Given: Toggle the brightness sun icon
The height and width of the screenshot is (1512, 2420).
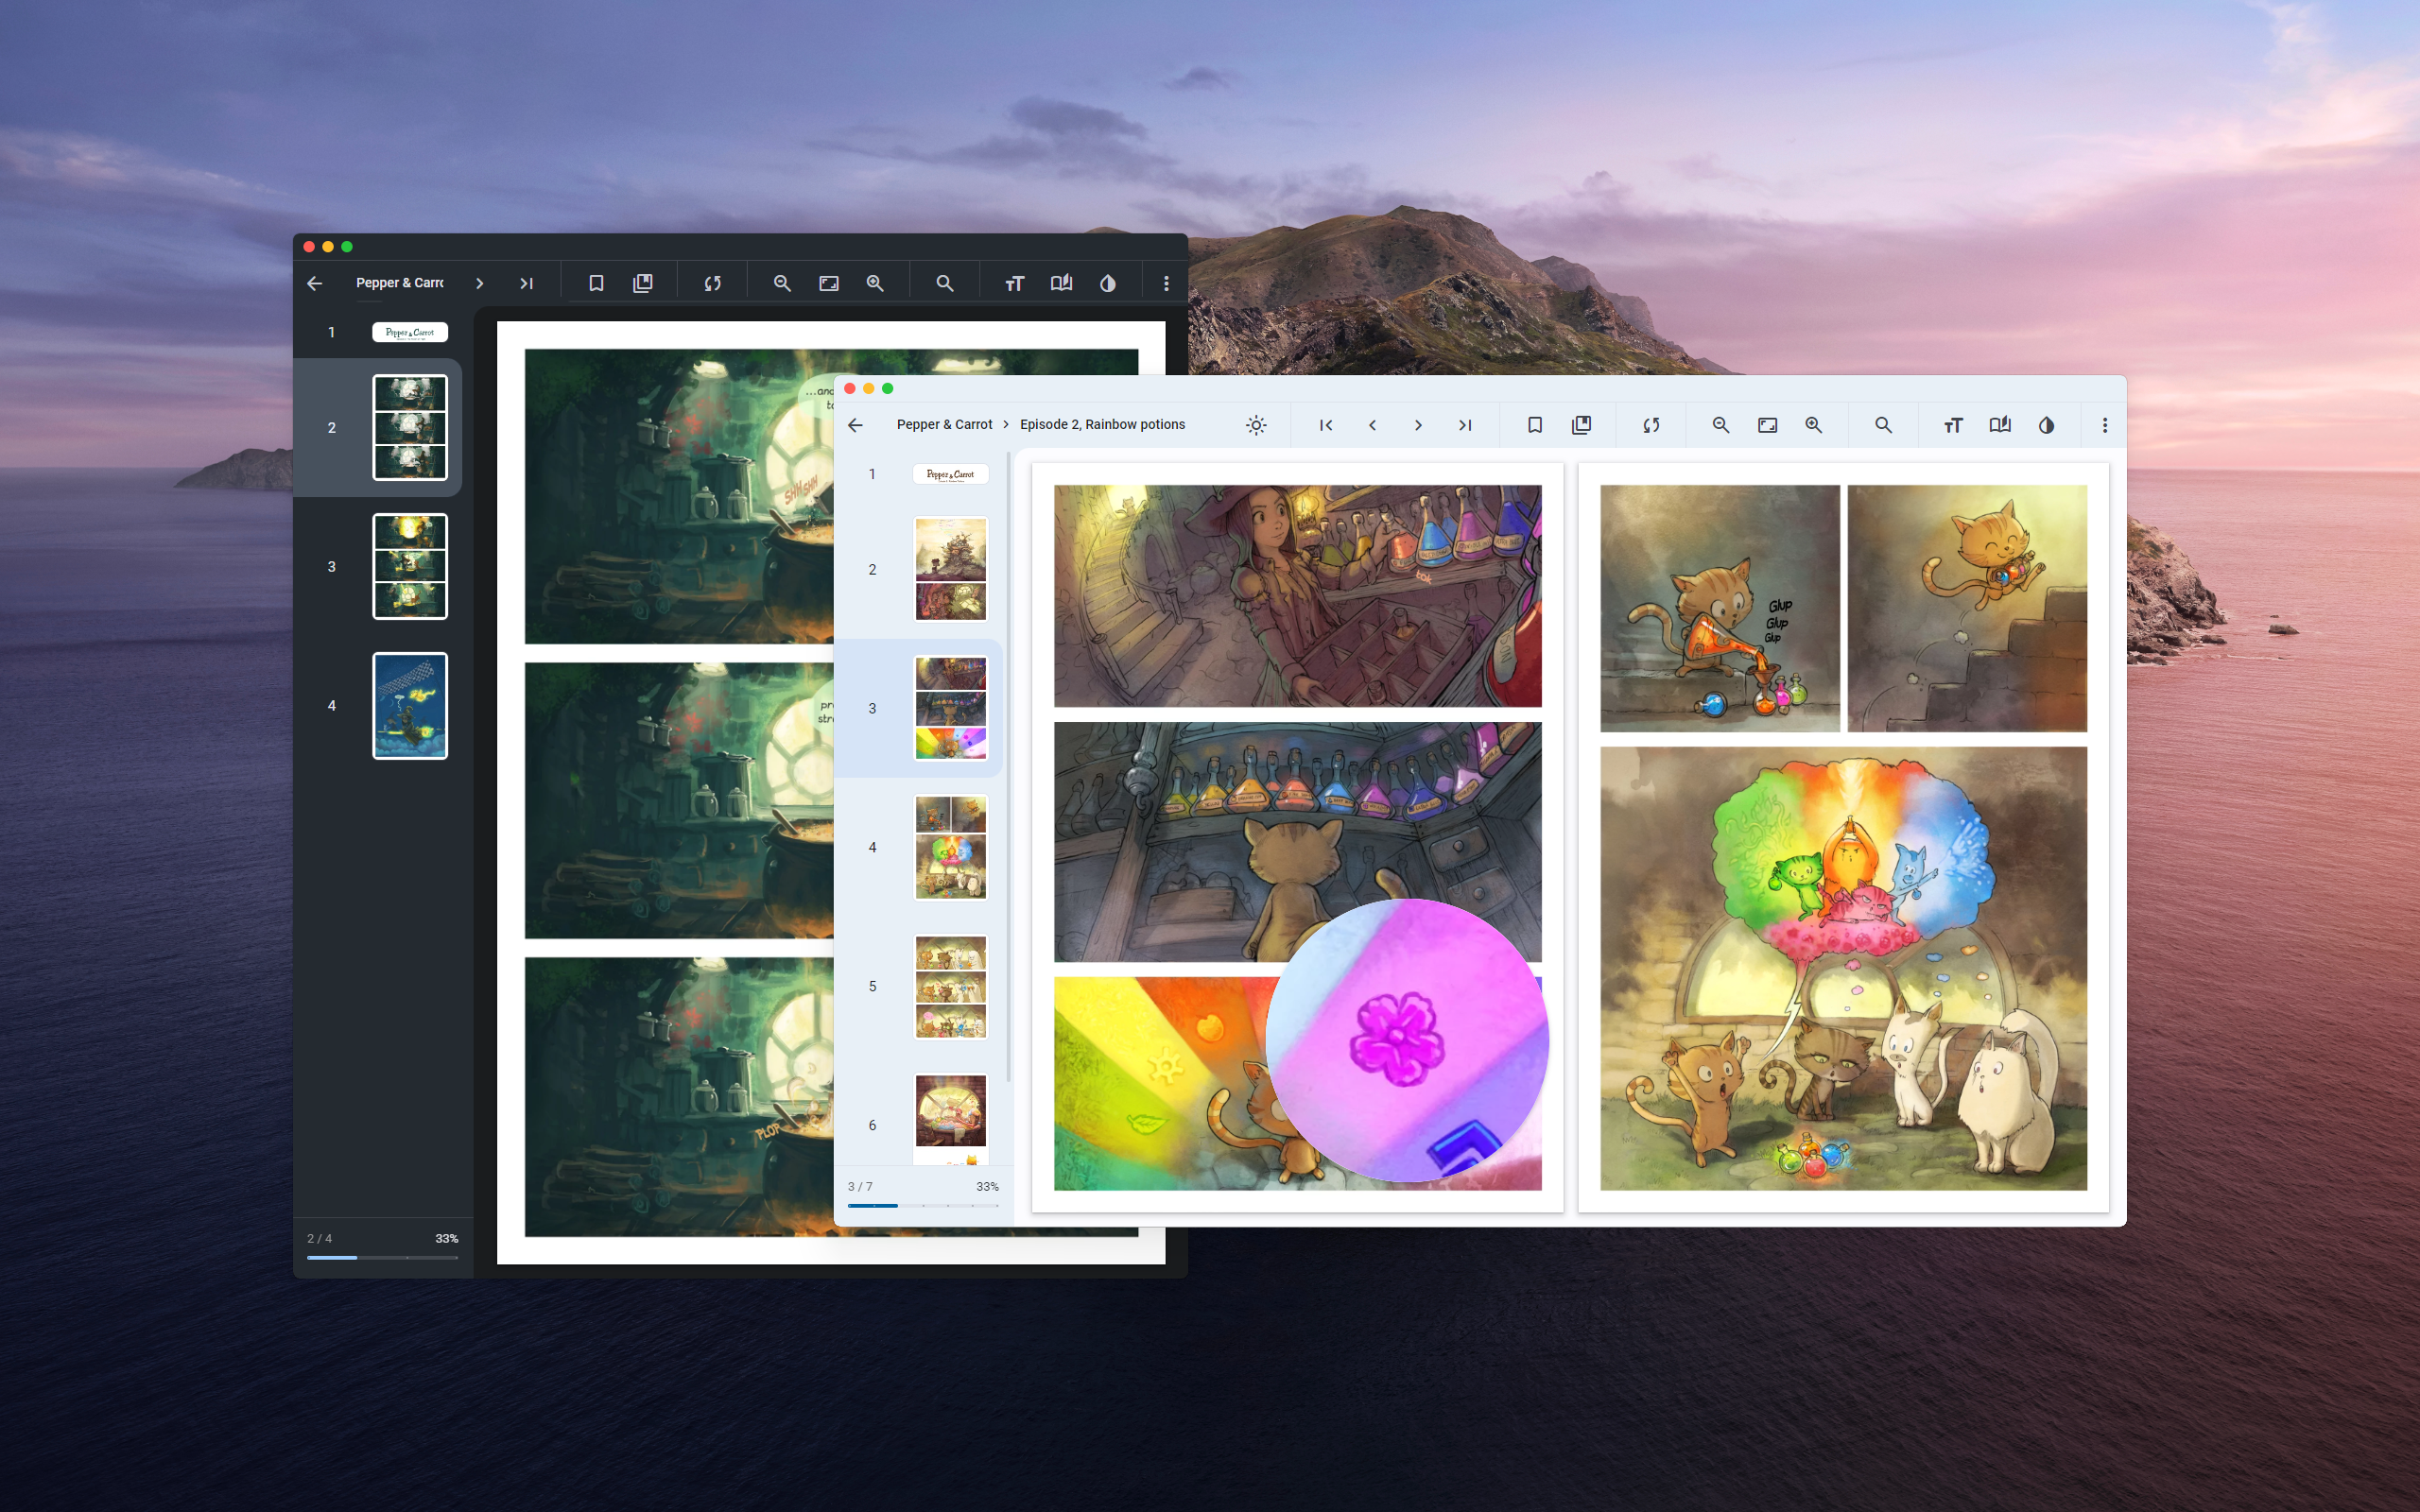Looking at the screenshot, I should (x=1256, y=425).
